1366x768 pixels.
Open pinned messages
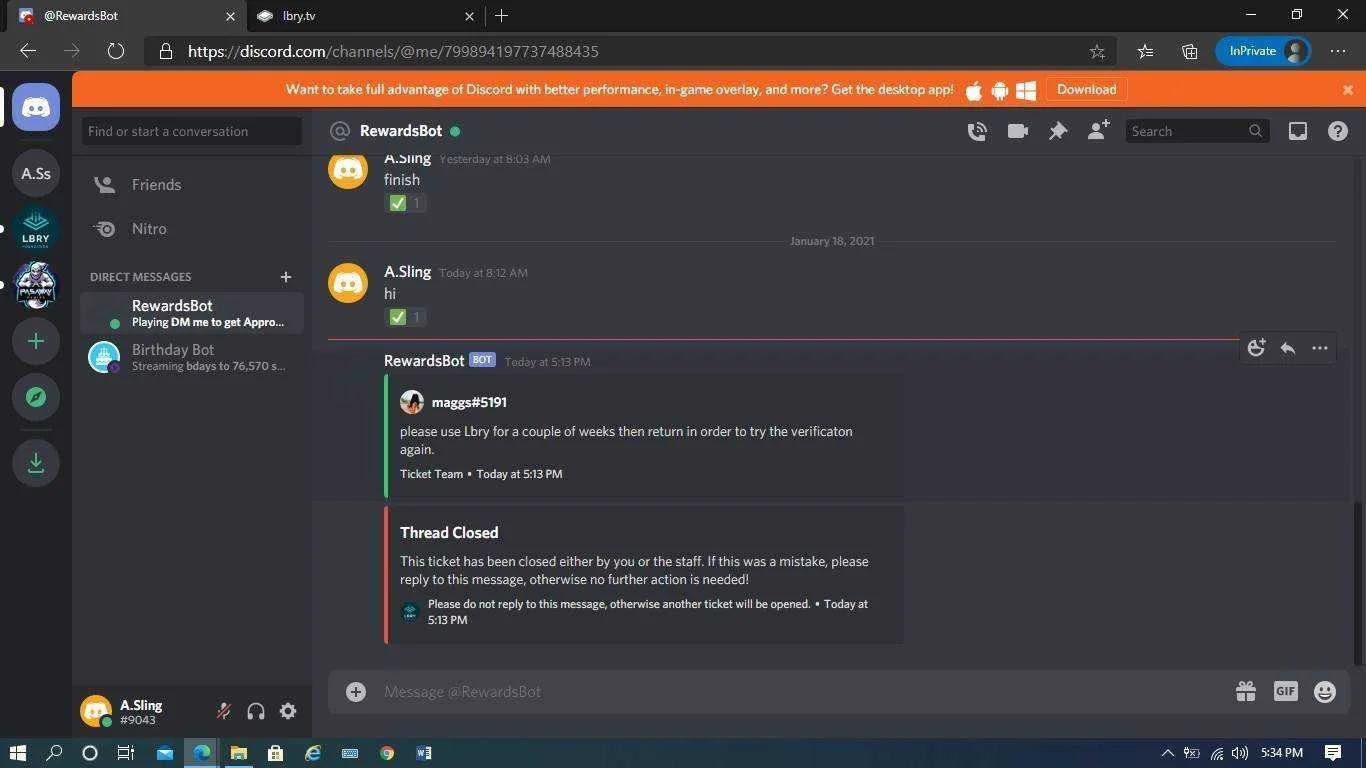coord(1058,131)
